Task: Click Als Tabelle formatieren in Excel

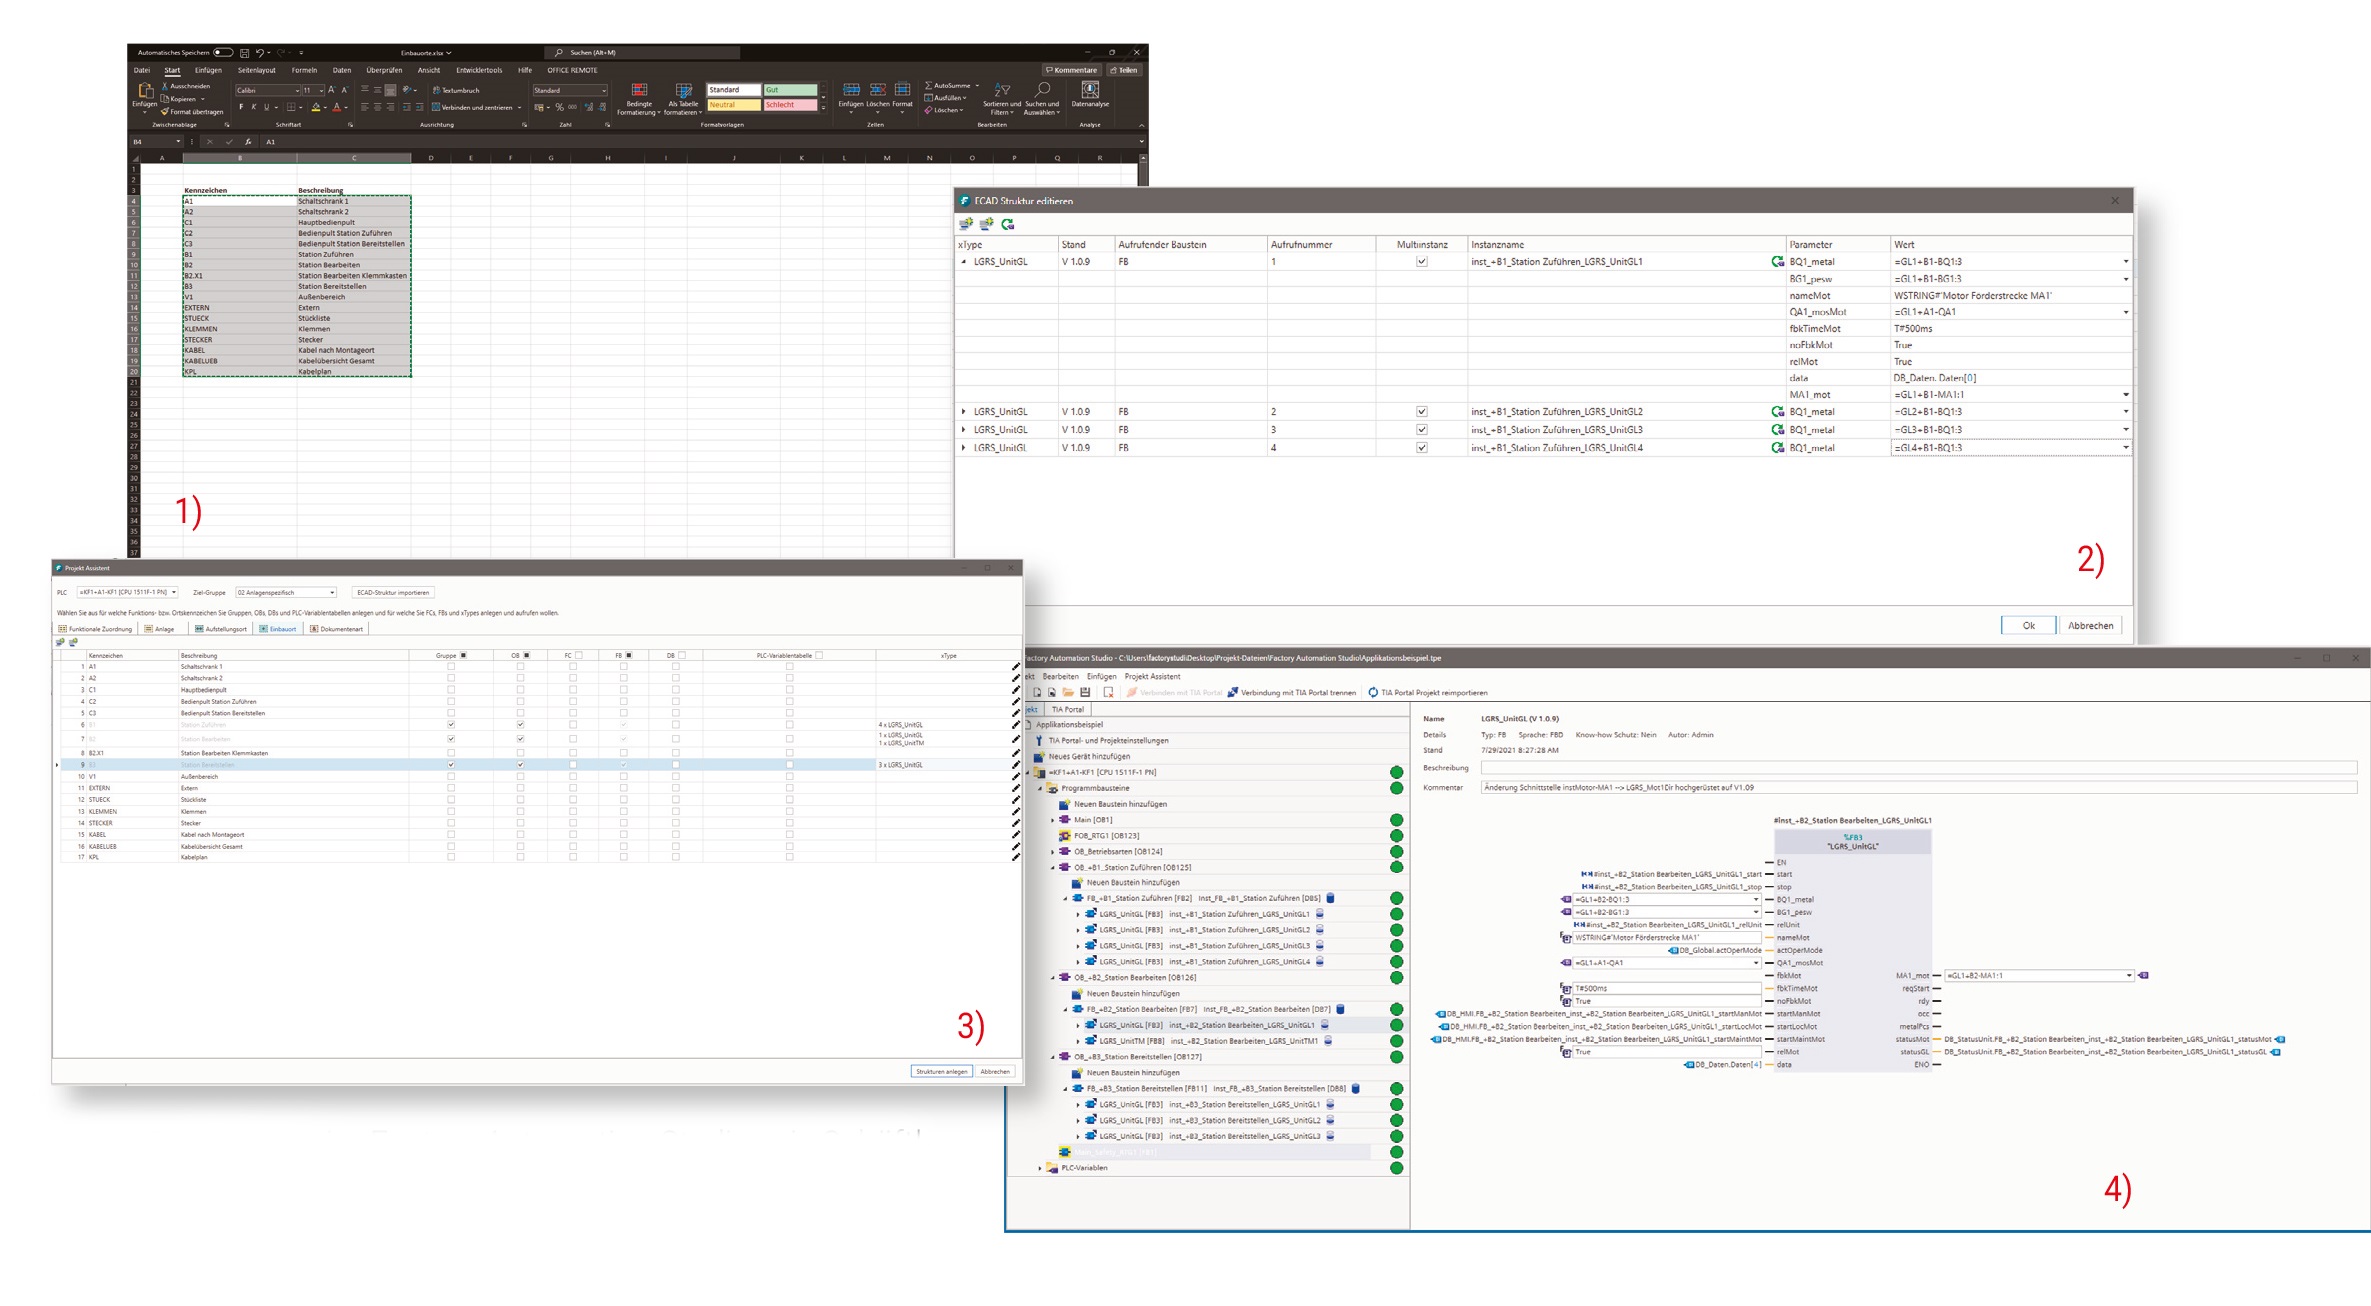Action: [x=684, y=100]
